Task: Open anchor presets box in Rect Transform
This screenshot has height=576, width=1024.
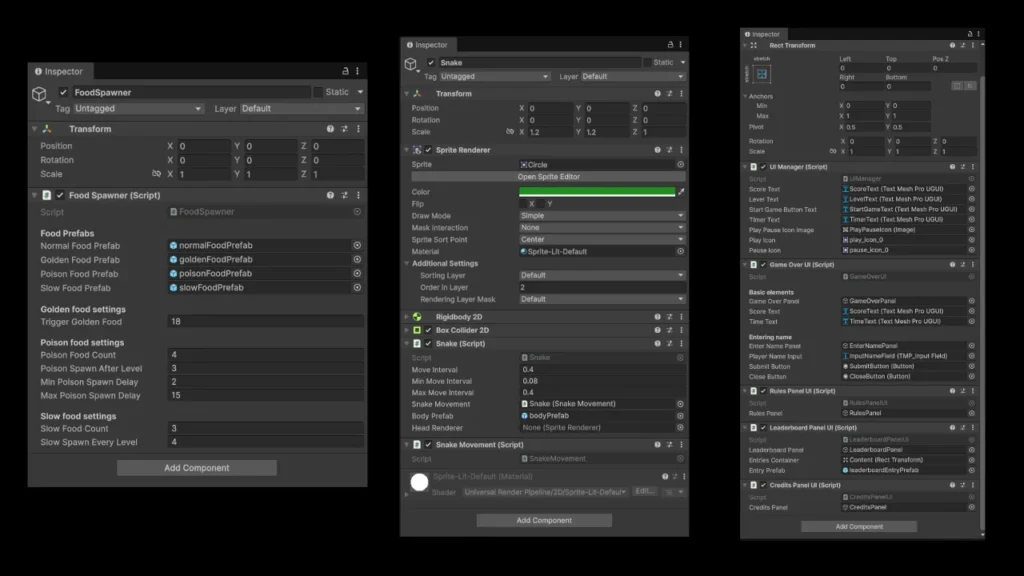Action: (761, 74)
